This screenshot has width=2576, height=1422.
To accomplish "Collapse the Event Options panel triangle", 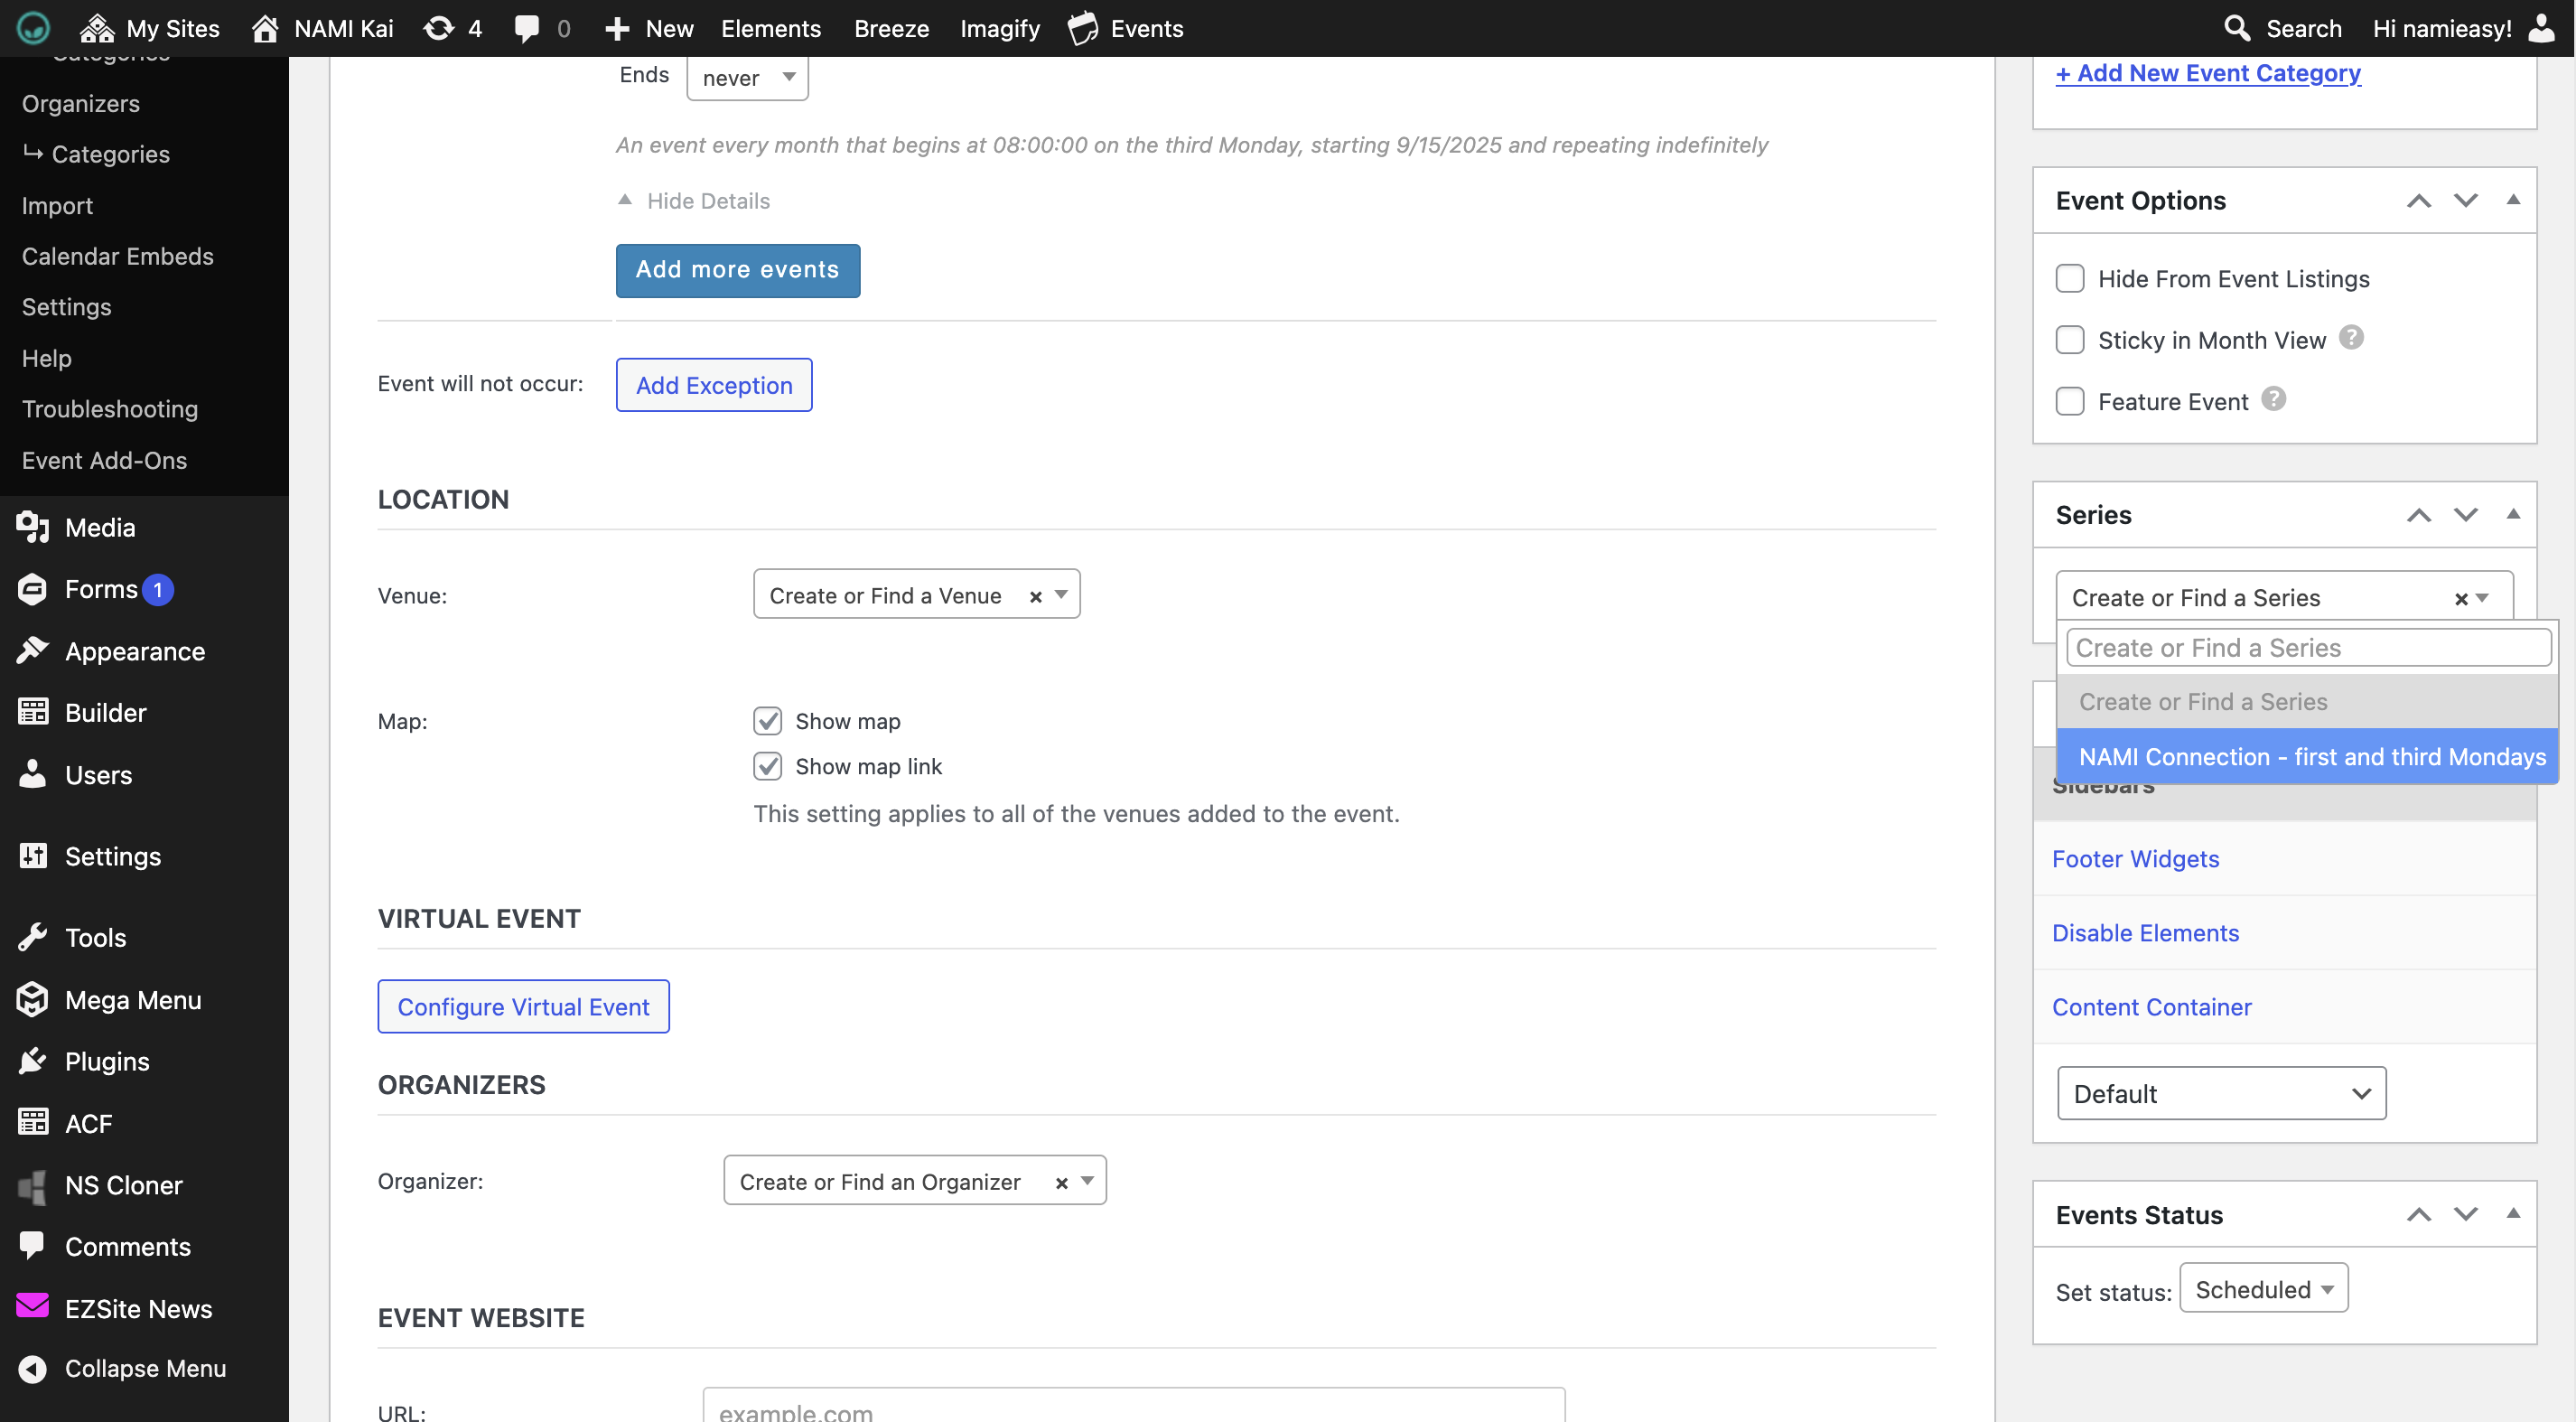I will pyautogui.click(x=2512, y=200).
